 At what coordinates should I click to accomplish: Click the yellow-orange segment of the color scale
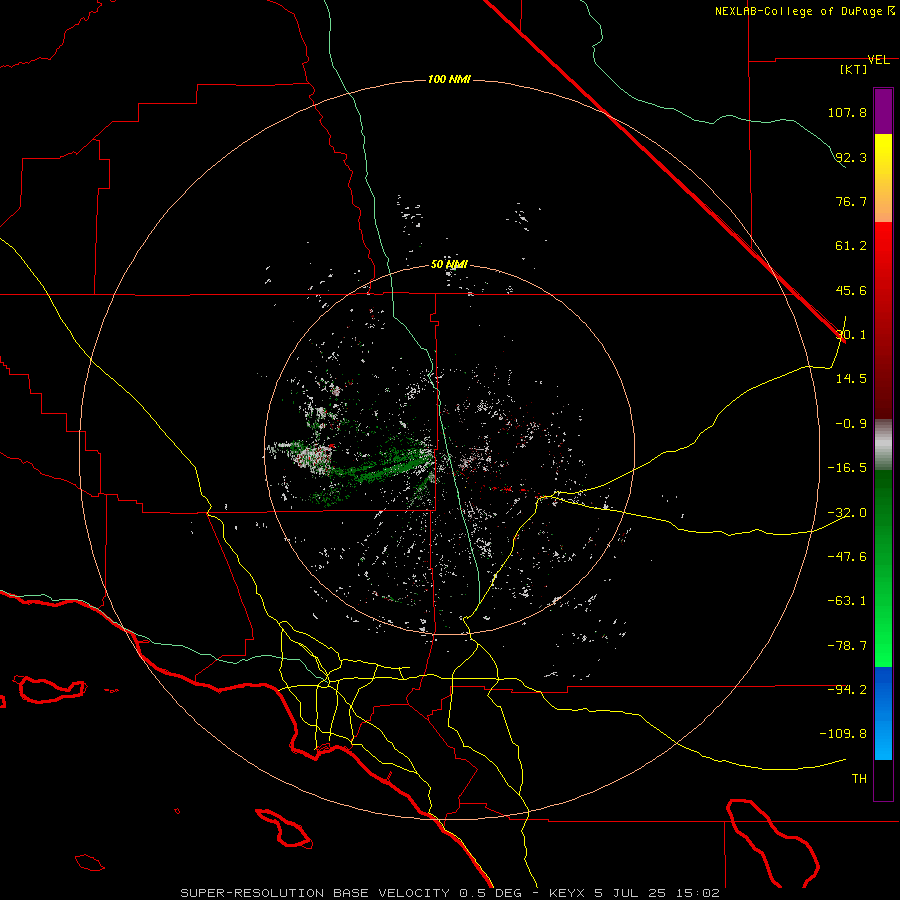click(883, 178)
